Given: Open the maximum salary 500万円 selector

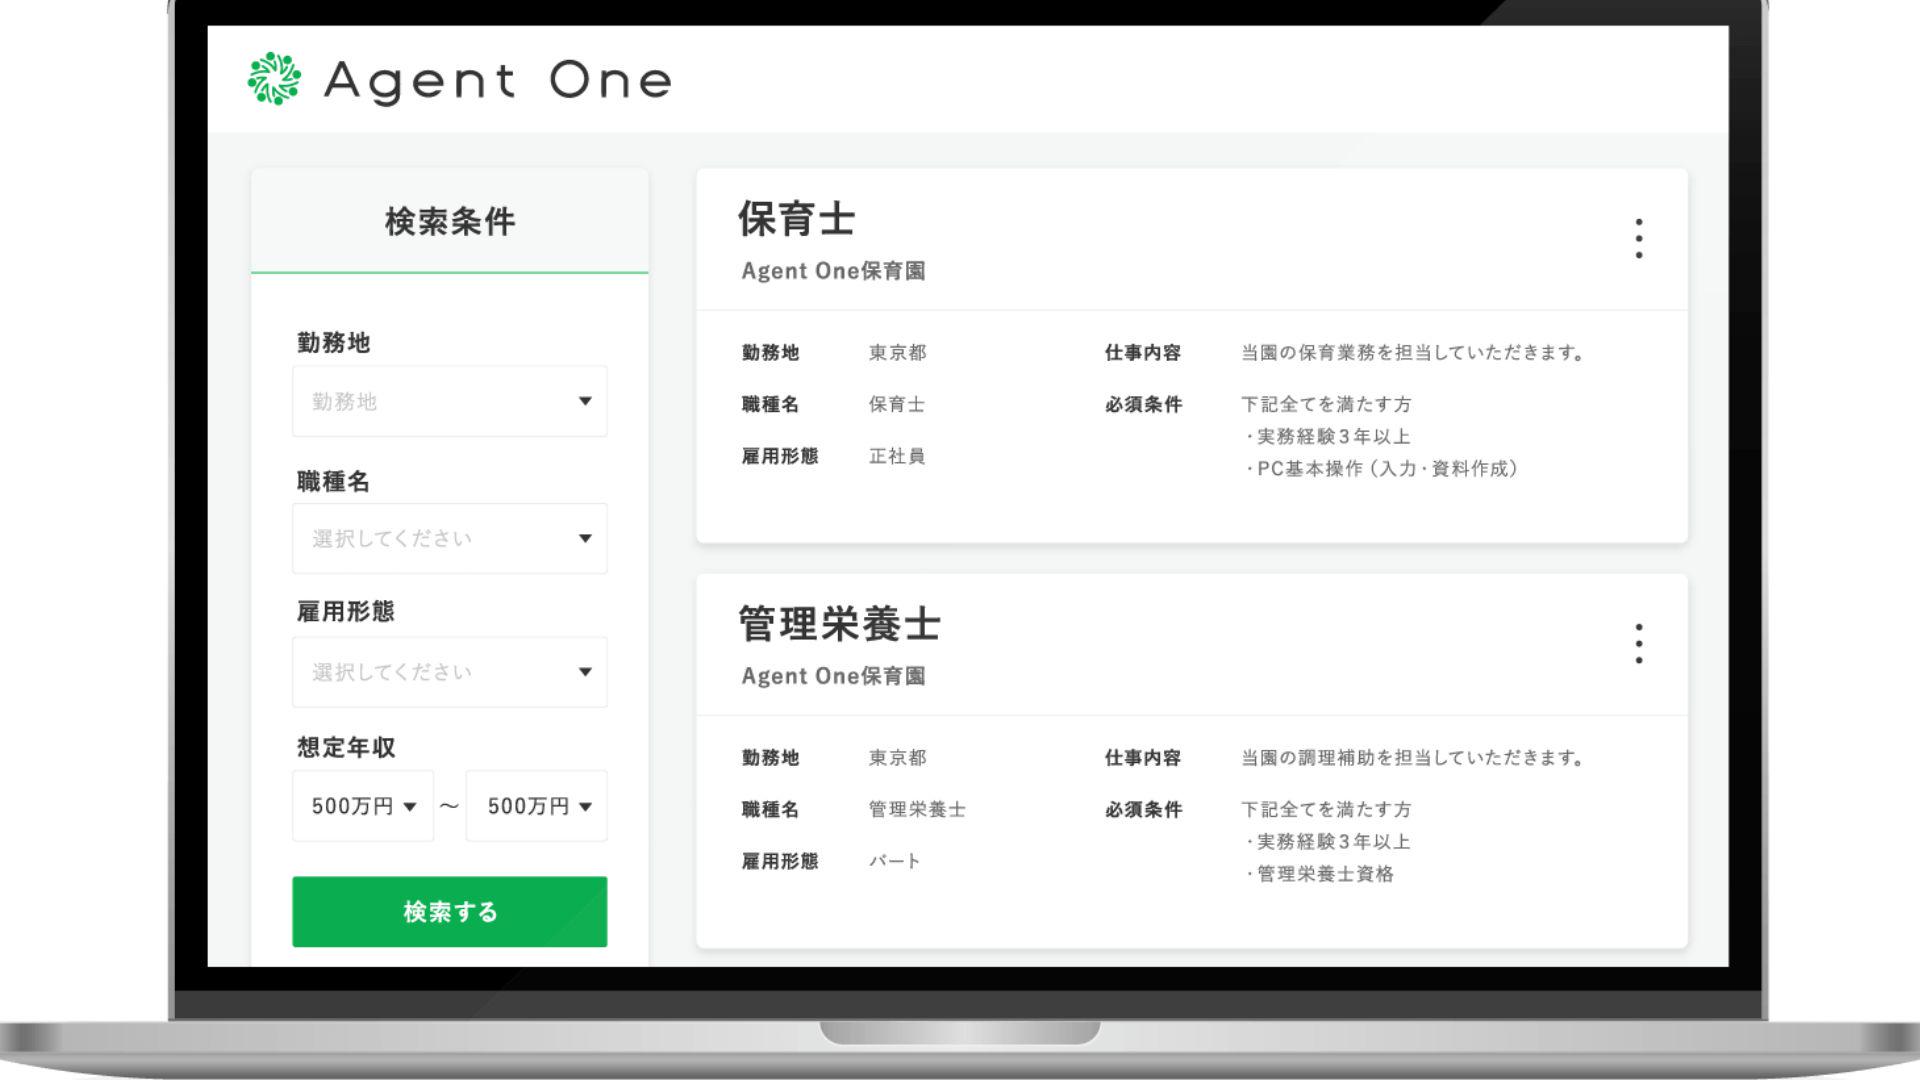Looking at the screenshot, I should 536,806.
